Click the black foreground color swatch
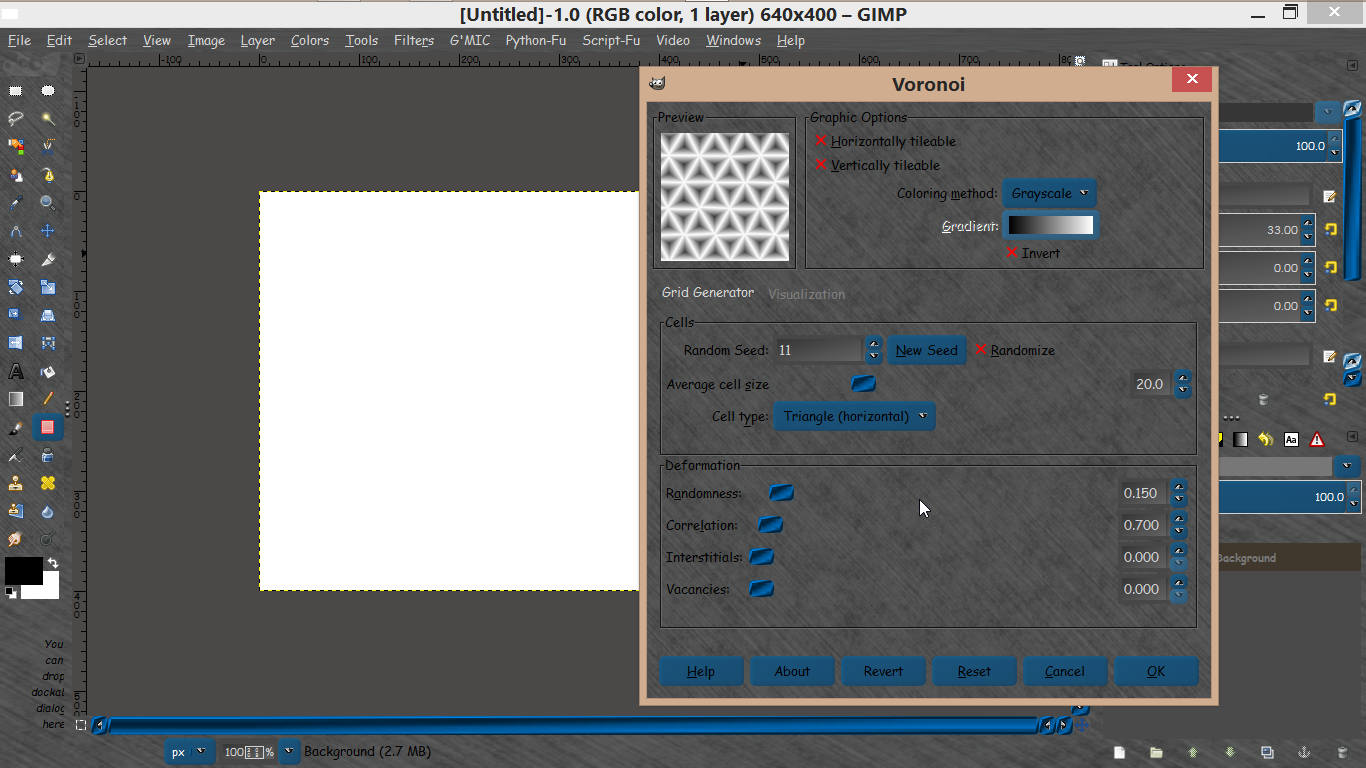The height and width of the screenshot is (768, 1366). pos(24,571)
